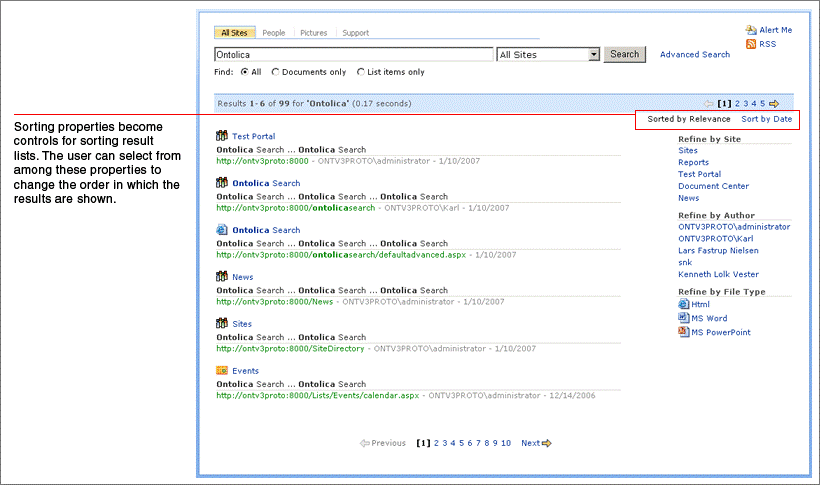Open the News result title link
This screenshot has height=485, width=820.
[243, 277]
